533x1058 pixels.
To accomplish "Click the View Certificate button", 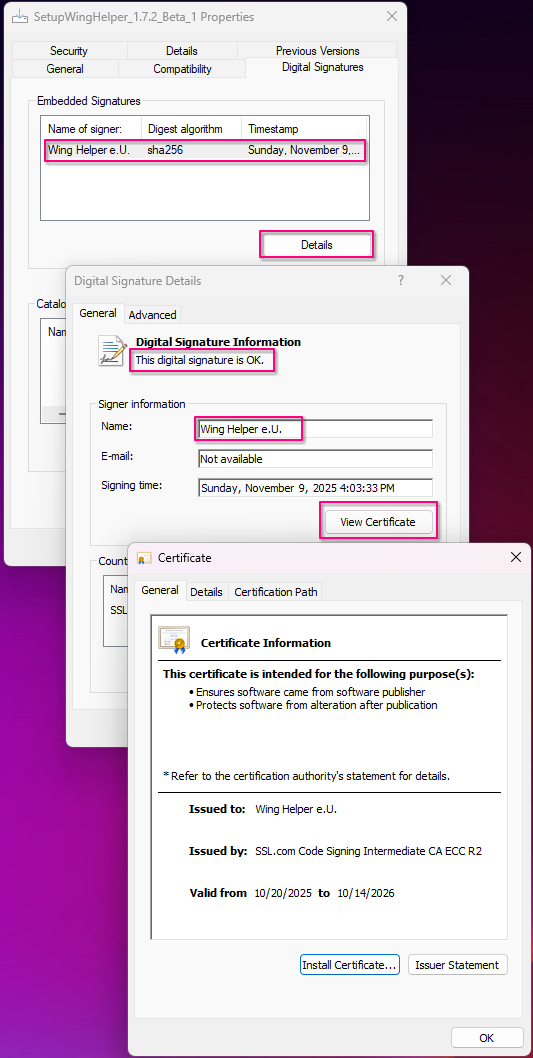I will tap(378, 522).
